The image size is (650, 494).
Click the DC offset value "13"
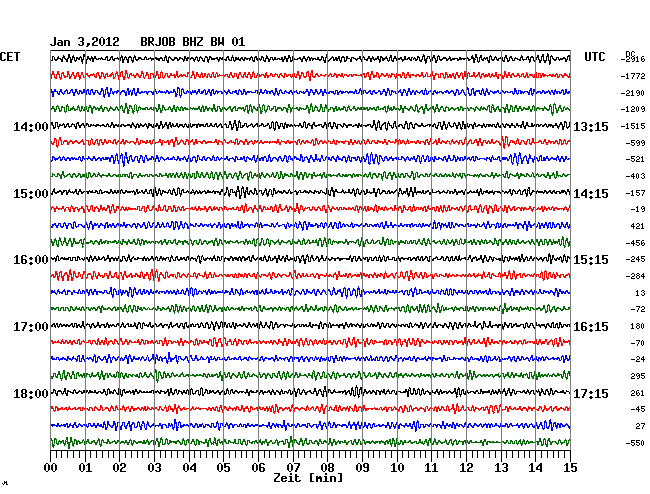(x=640, y=293)
